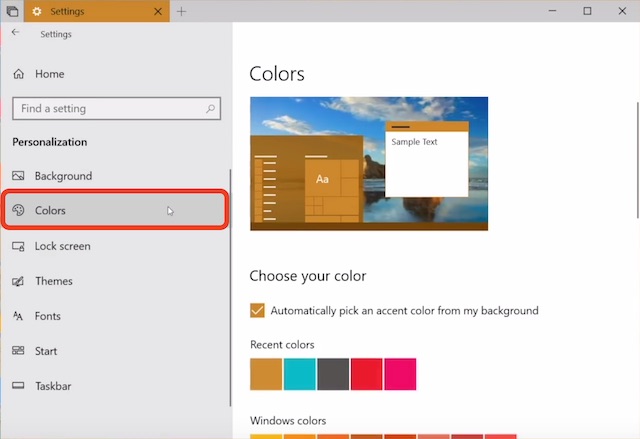Screen dimensions: 640x439
Task: Click the Windows colors label
Action: (288, 421)
